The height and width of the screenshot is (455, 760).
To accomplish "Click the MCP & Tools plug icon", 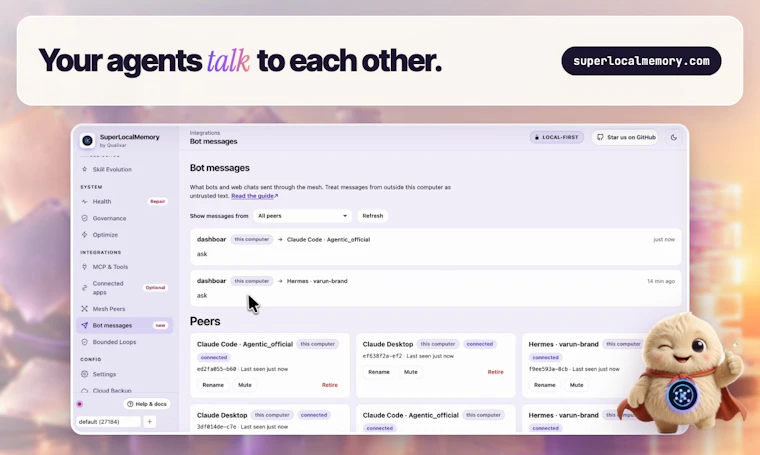I will coord(84,267).
